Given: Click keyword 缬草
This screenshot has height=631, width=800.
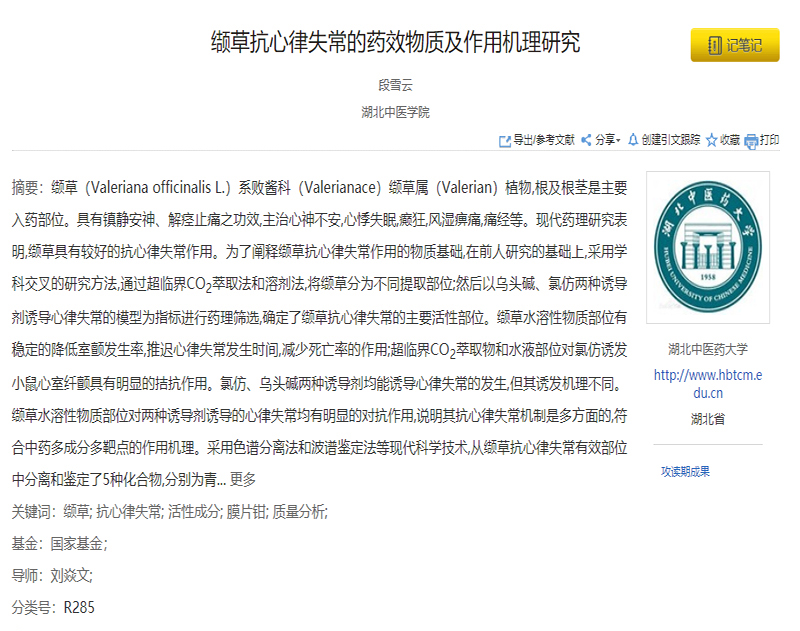Looking at the screenshot, I should [x=76, y=512].
